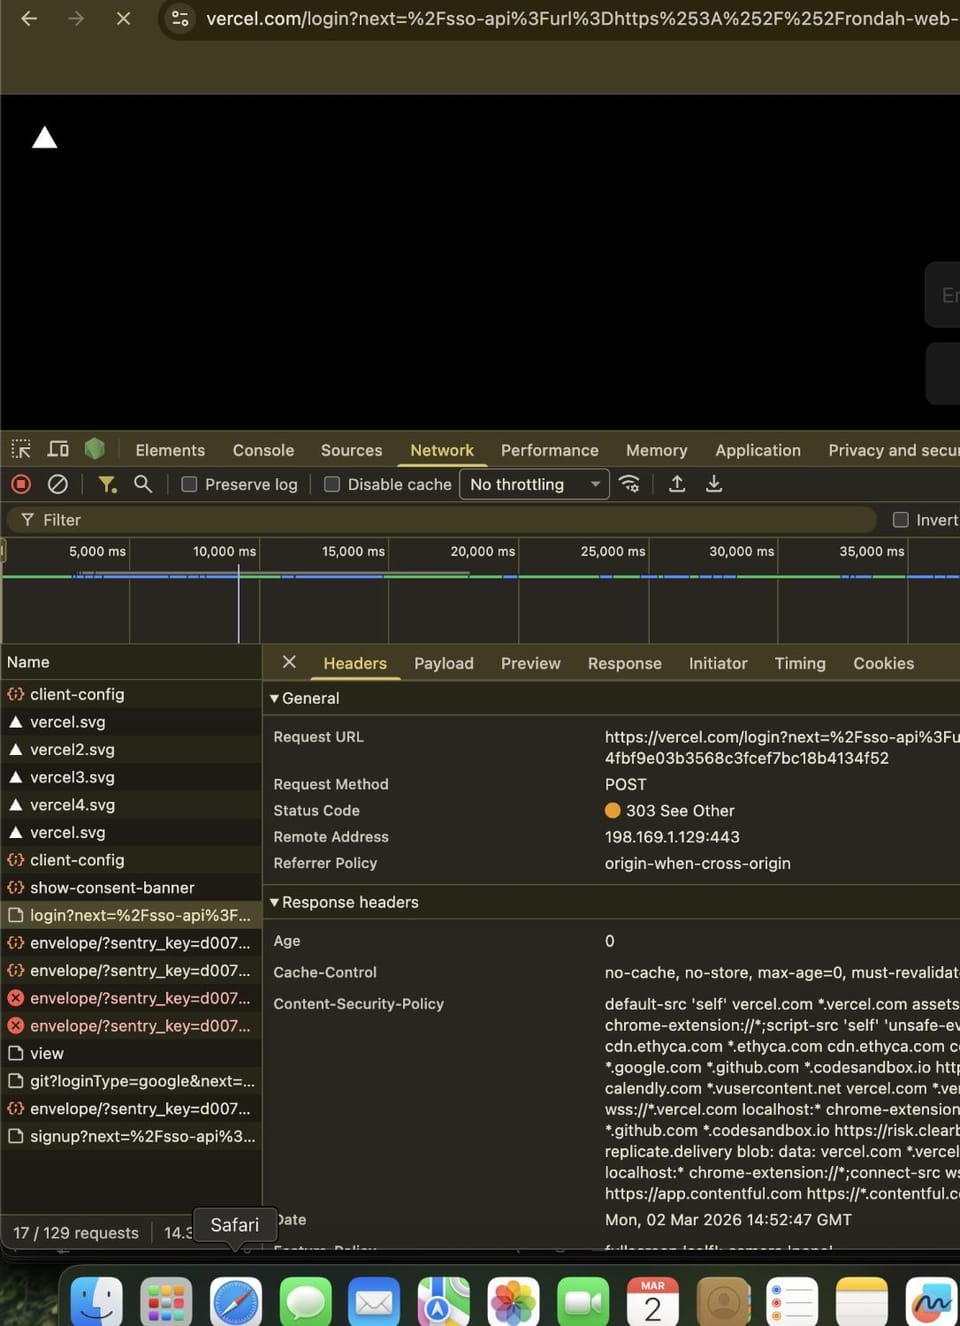This screenshot has width=960, height=1326.
Task: Switch to the Console panel
Action: 263,450
